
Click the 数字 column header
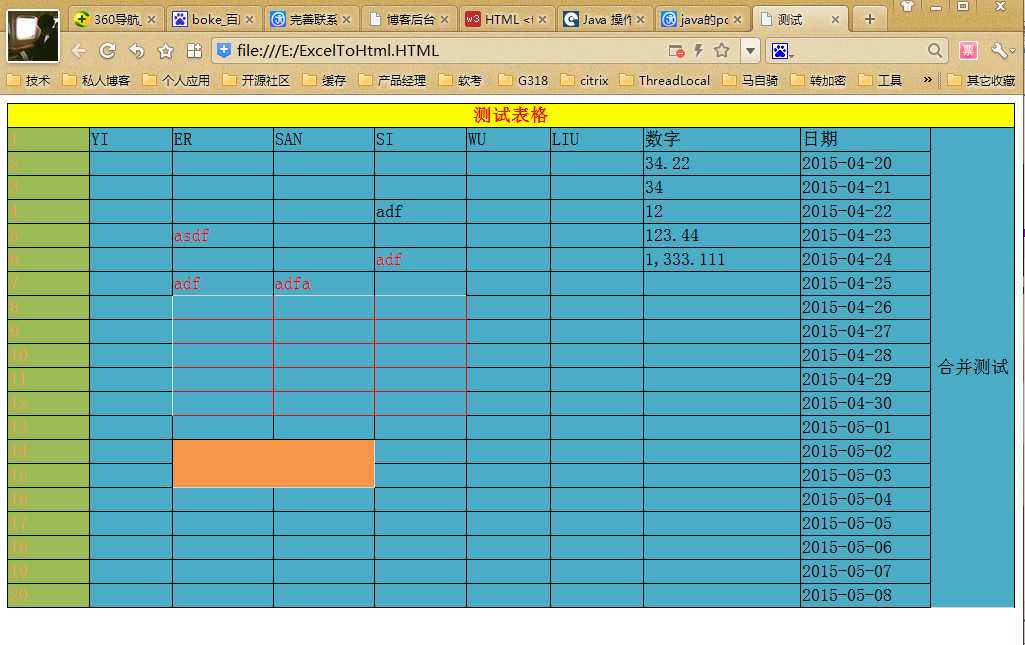pos(722,139)
